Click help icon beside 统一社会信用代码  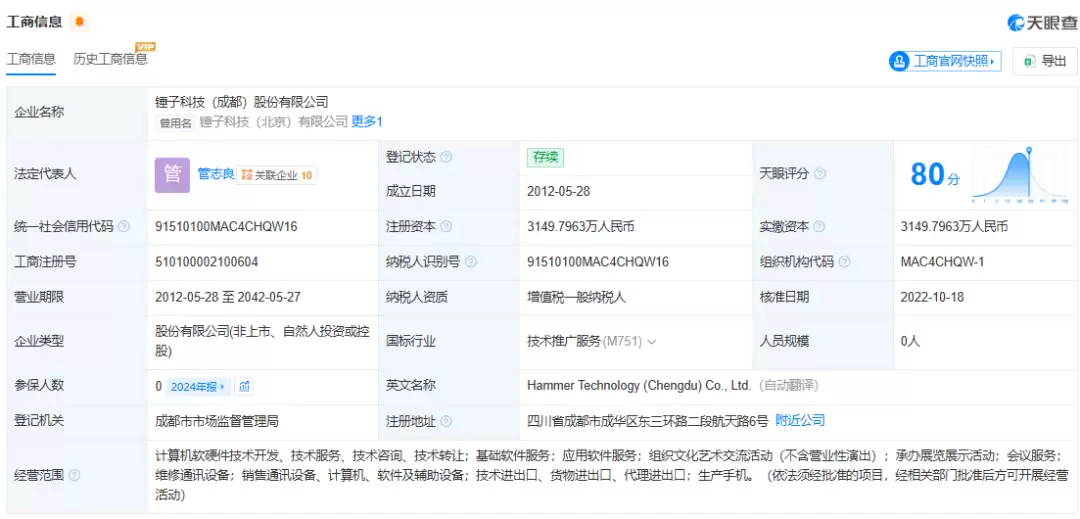point(124,227)
